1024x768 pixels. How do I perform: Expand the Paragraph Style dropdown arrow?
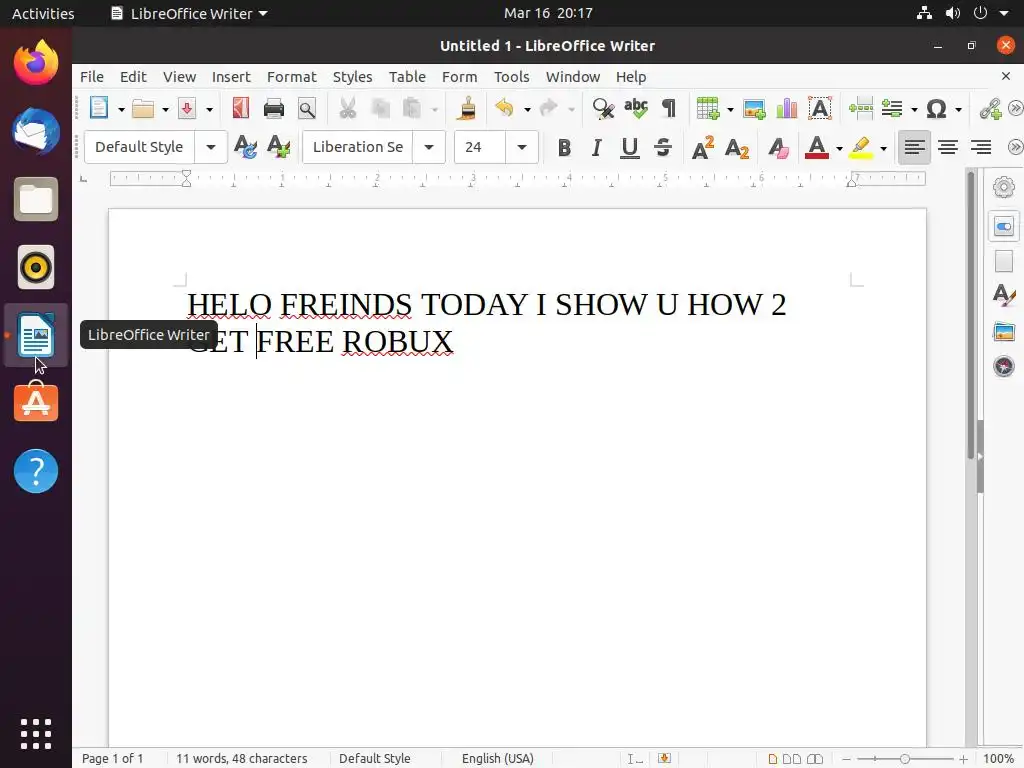[211, 147]
